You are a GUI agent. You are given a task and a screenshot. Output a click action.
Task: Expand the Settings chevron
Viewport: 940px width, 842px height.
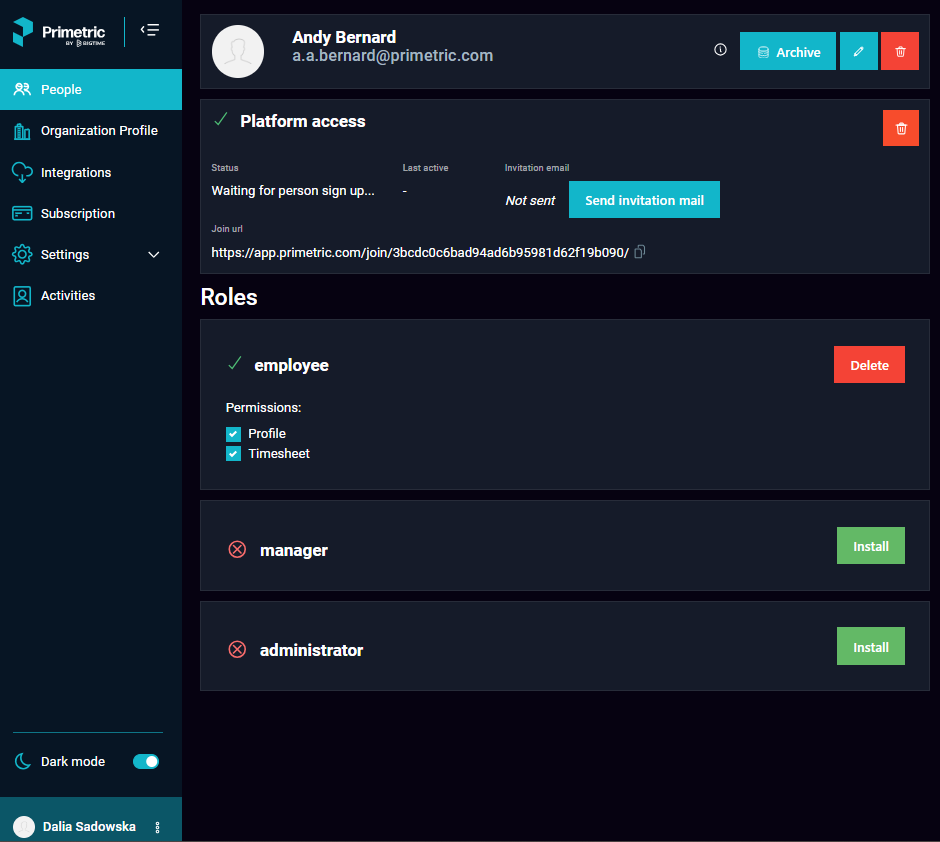[153, 255]
